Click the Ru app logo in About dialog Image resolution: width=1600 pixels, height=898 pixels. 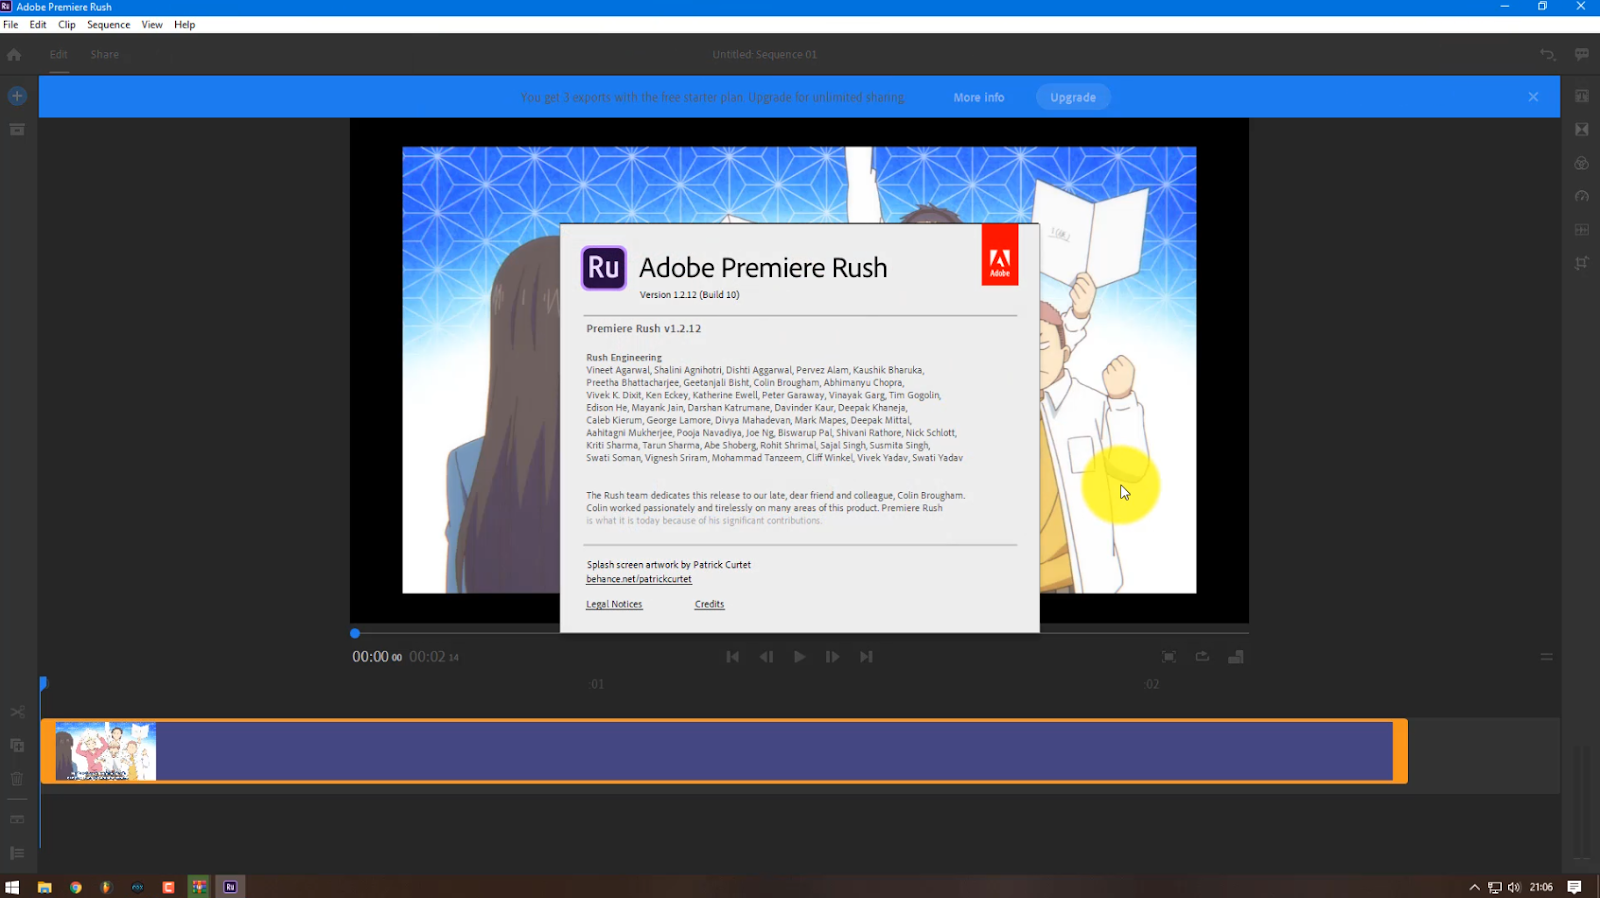point(604,268)
